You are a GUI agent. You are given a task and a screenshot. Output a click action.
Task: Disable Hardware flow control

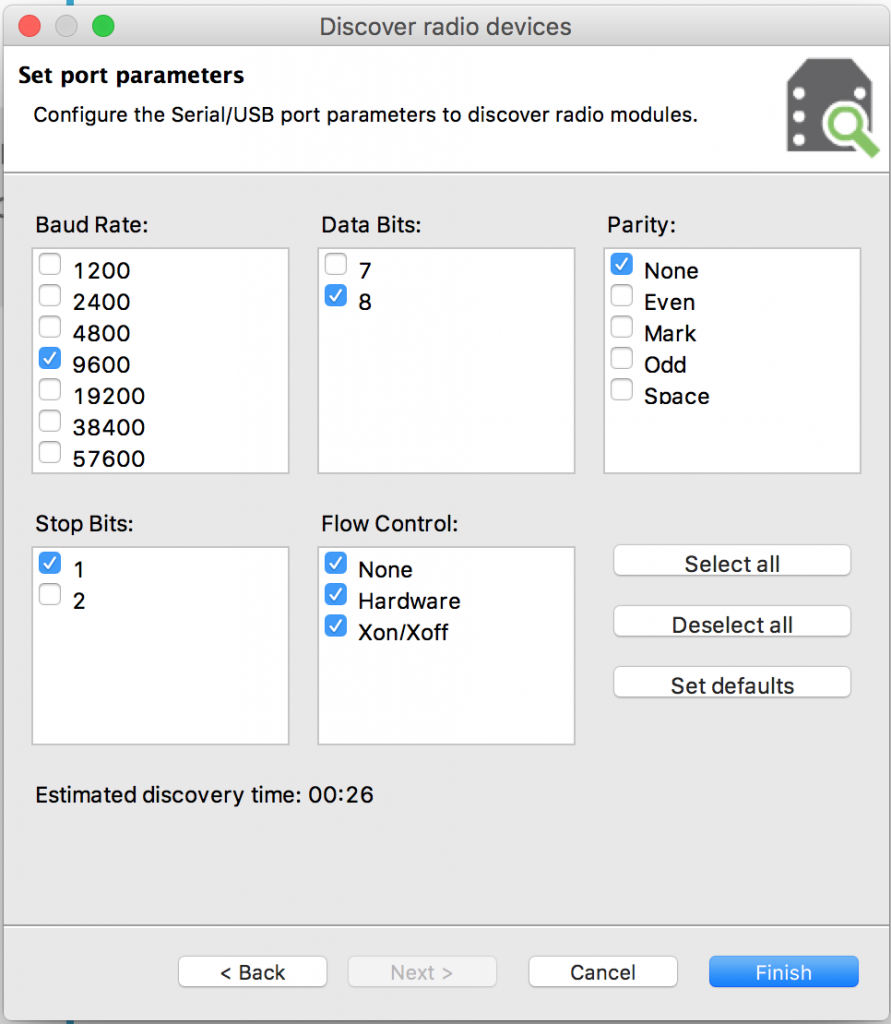click(x=335, y=600)
